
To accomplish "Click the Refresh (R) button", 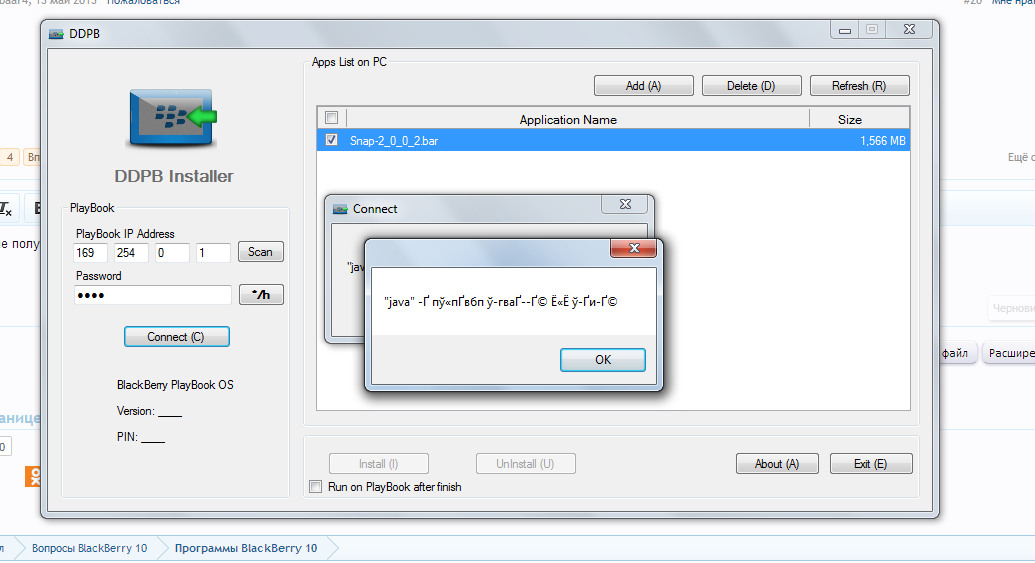I will [x=859, y=86].
